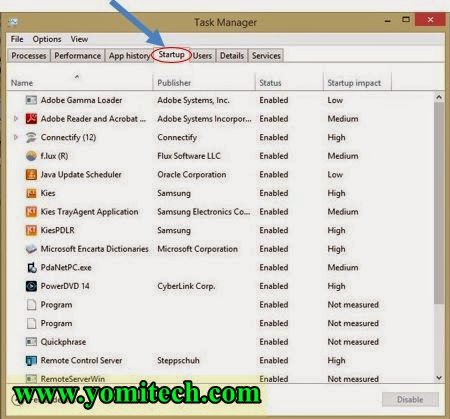Select the Remote Control Server icon

(31, 360)
